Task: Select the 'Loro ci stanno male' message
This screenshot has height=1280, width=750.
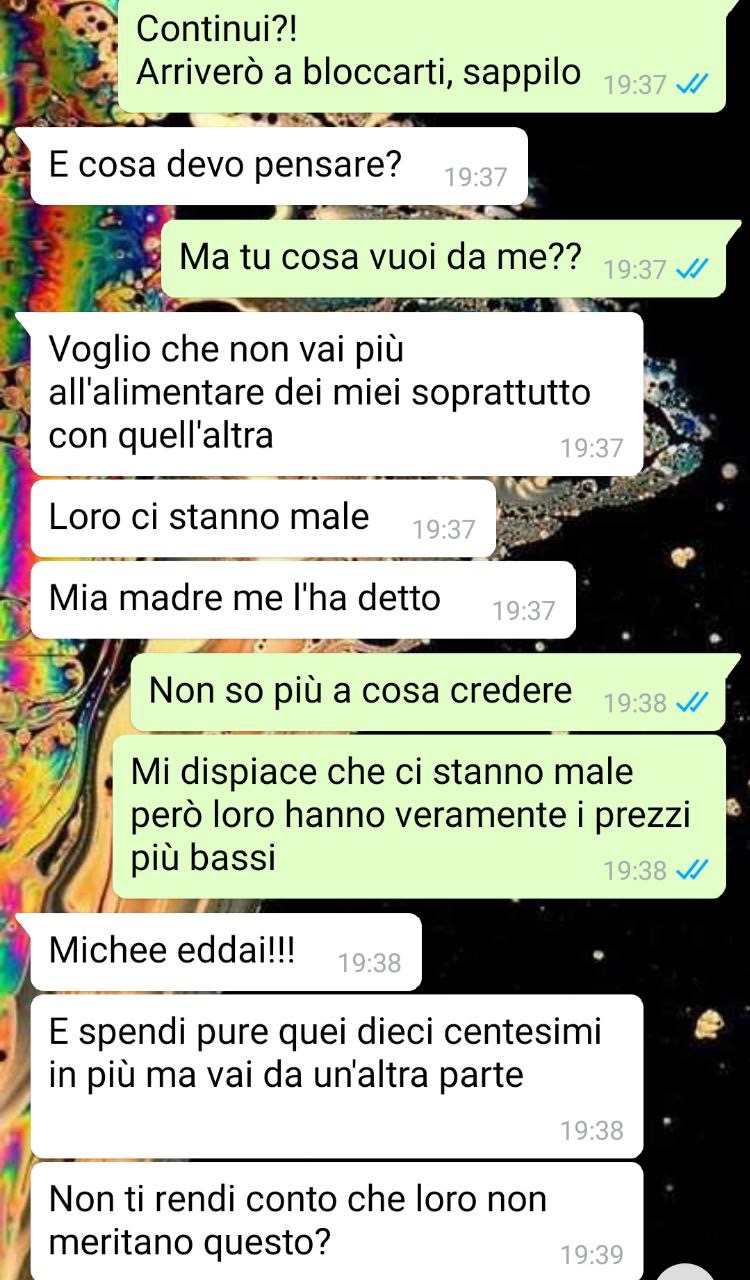Action: click(x=263, y=518)
